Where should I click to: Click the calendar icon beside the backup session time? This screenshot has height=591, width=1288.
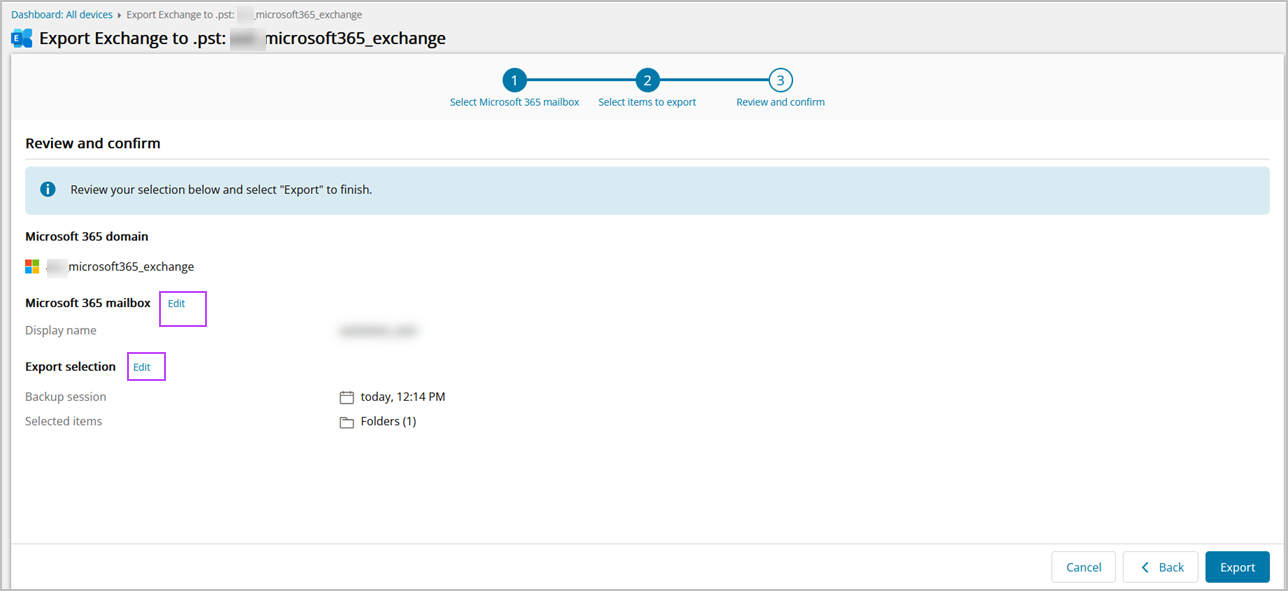[347, 397]
